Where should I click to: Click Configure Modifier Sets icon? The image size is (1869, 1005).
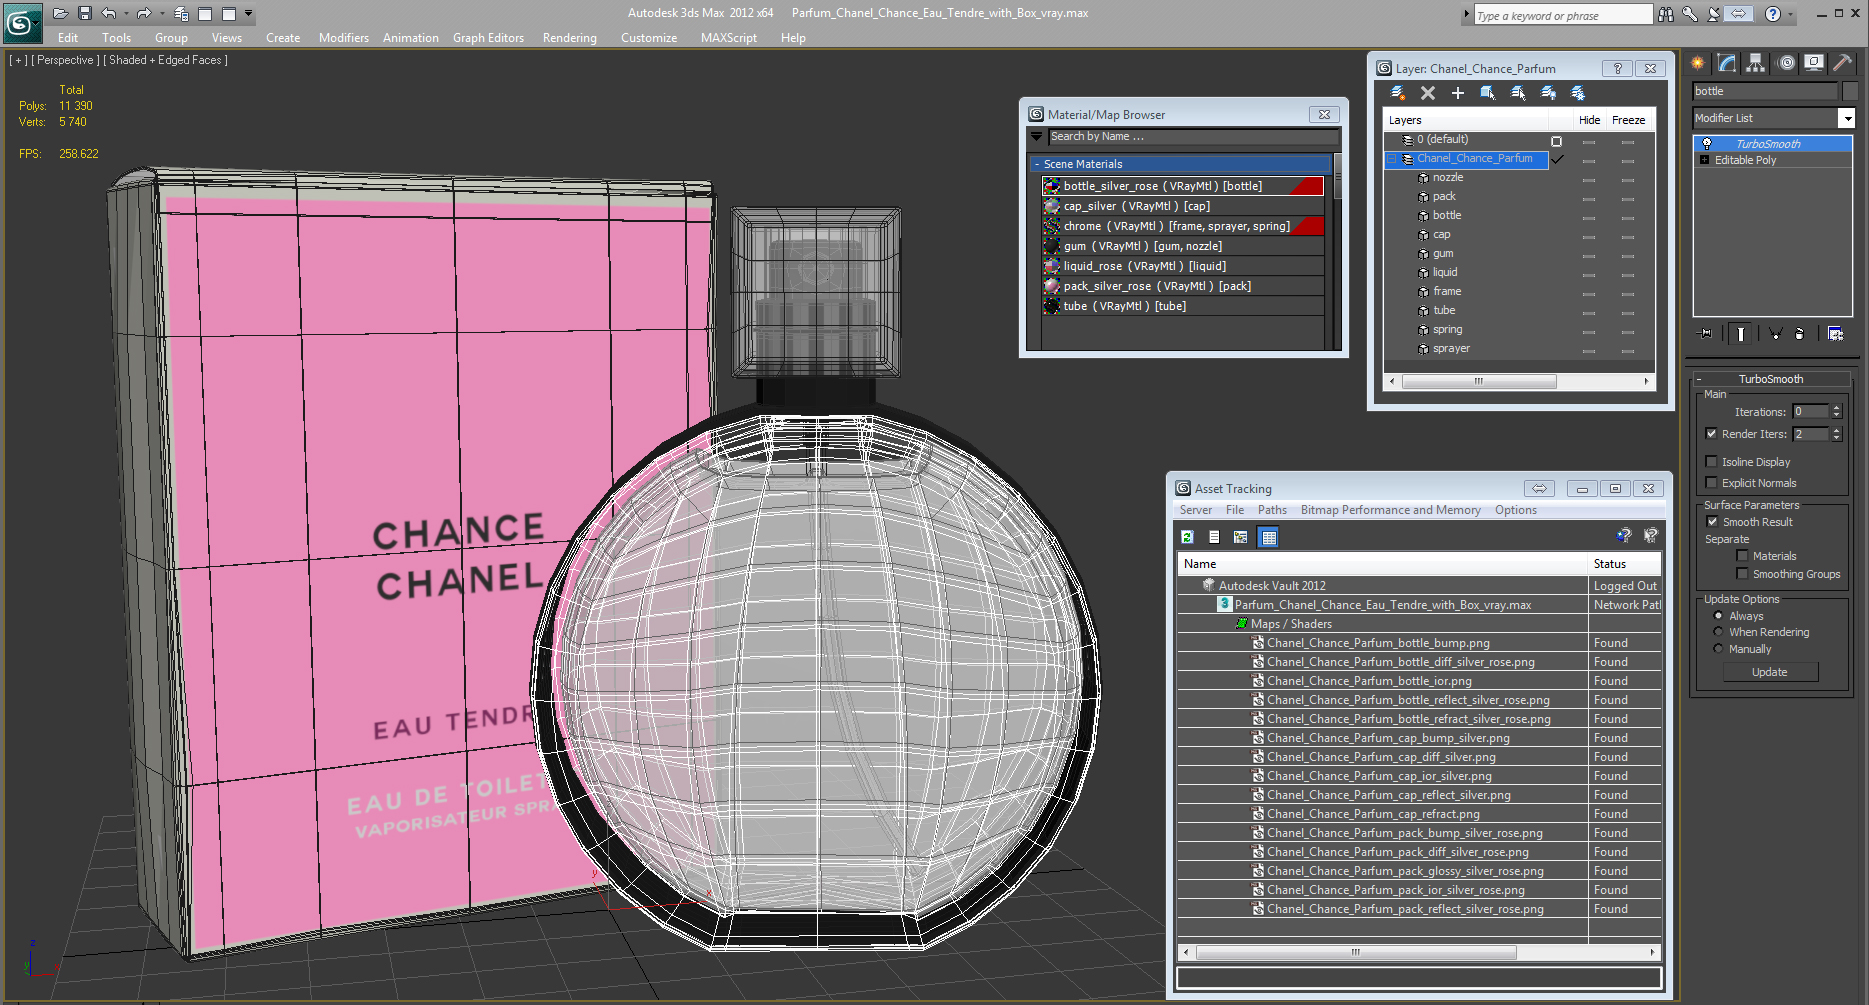[x=1836, y=334]
